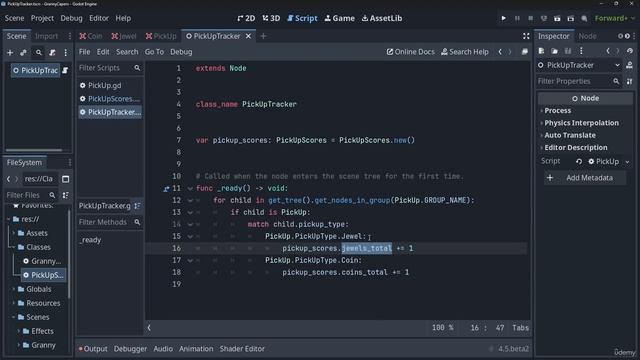Open Search Help
This screenshot has height=360, width=640.
point(465,52)
